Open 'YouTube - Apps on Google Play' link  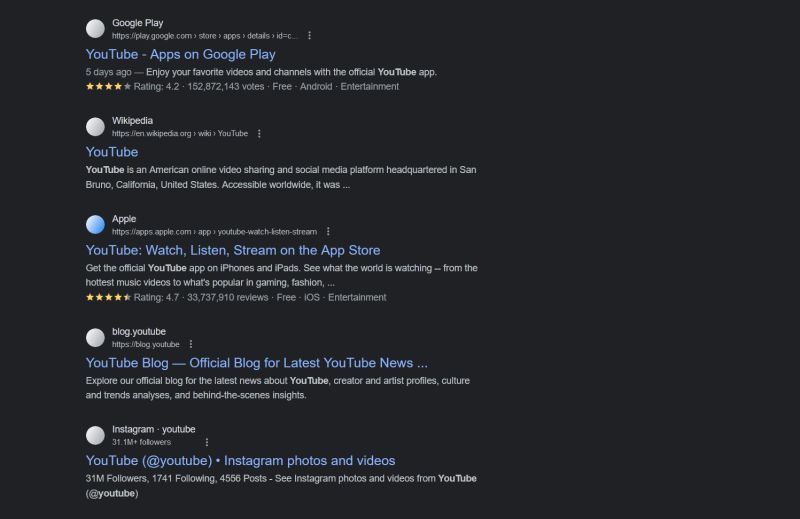(181, 54)
